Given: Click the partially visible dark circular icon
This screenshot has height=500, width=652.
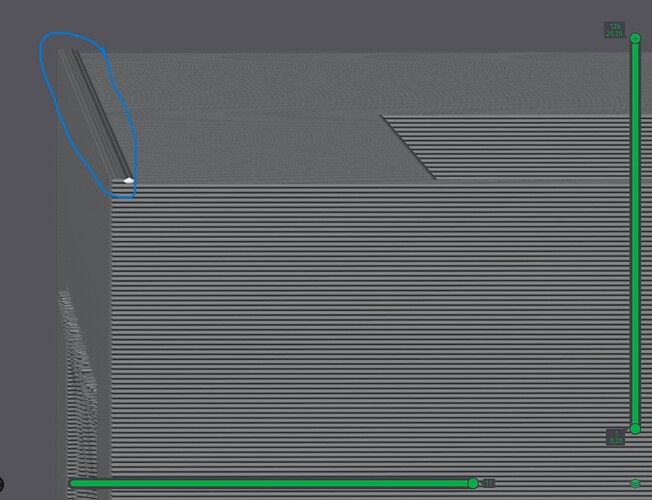Looking at the screenshot, I should coord(1,484).
